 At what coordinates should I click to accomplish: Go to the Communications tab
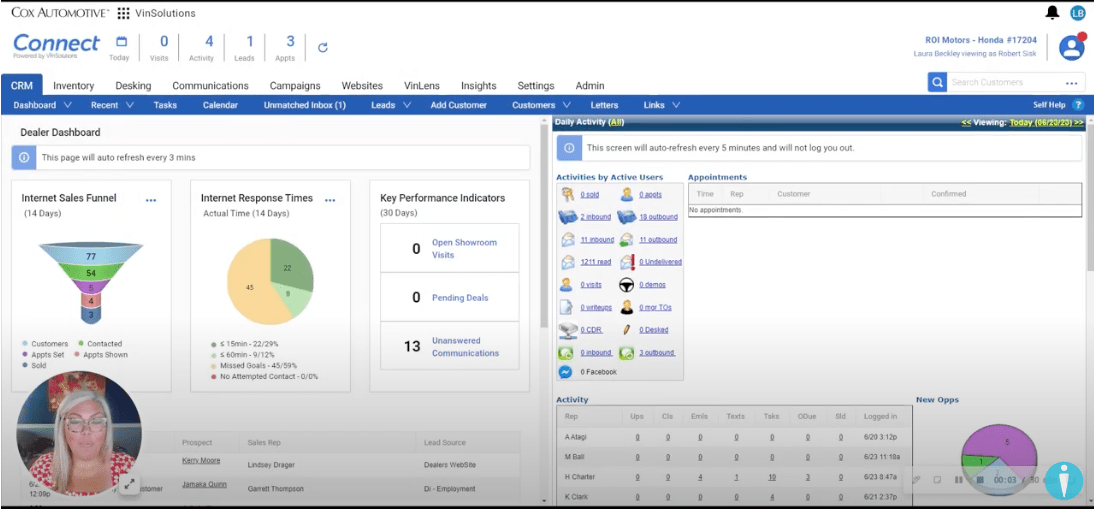(x=211, y=86)
